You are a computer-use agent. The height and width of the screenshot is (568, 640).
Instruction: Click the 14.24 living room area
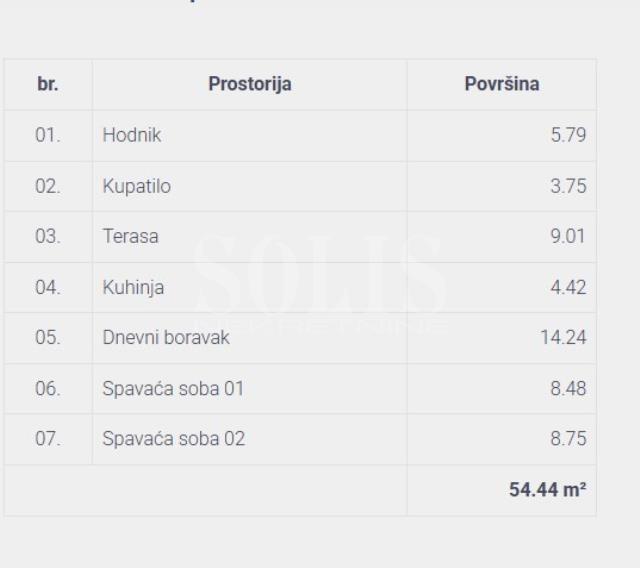[x=563, y=338]
